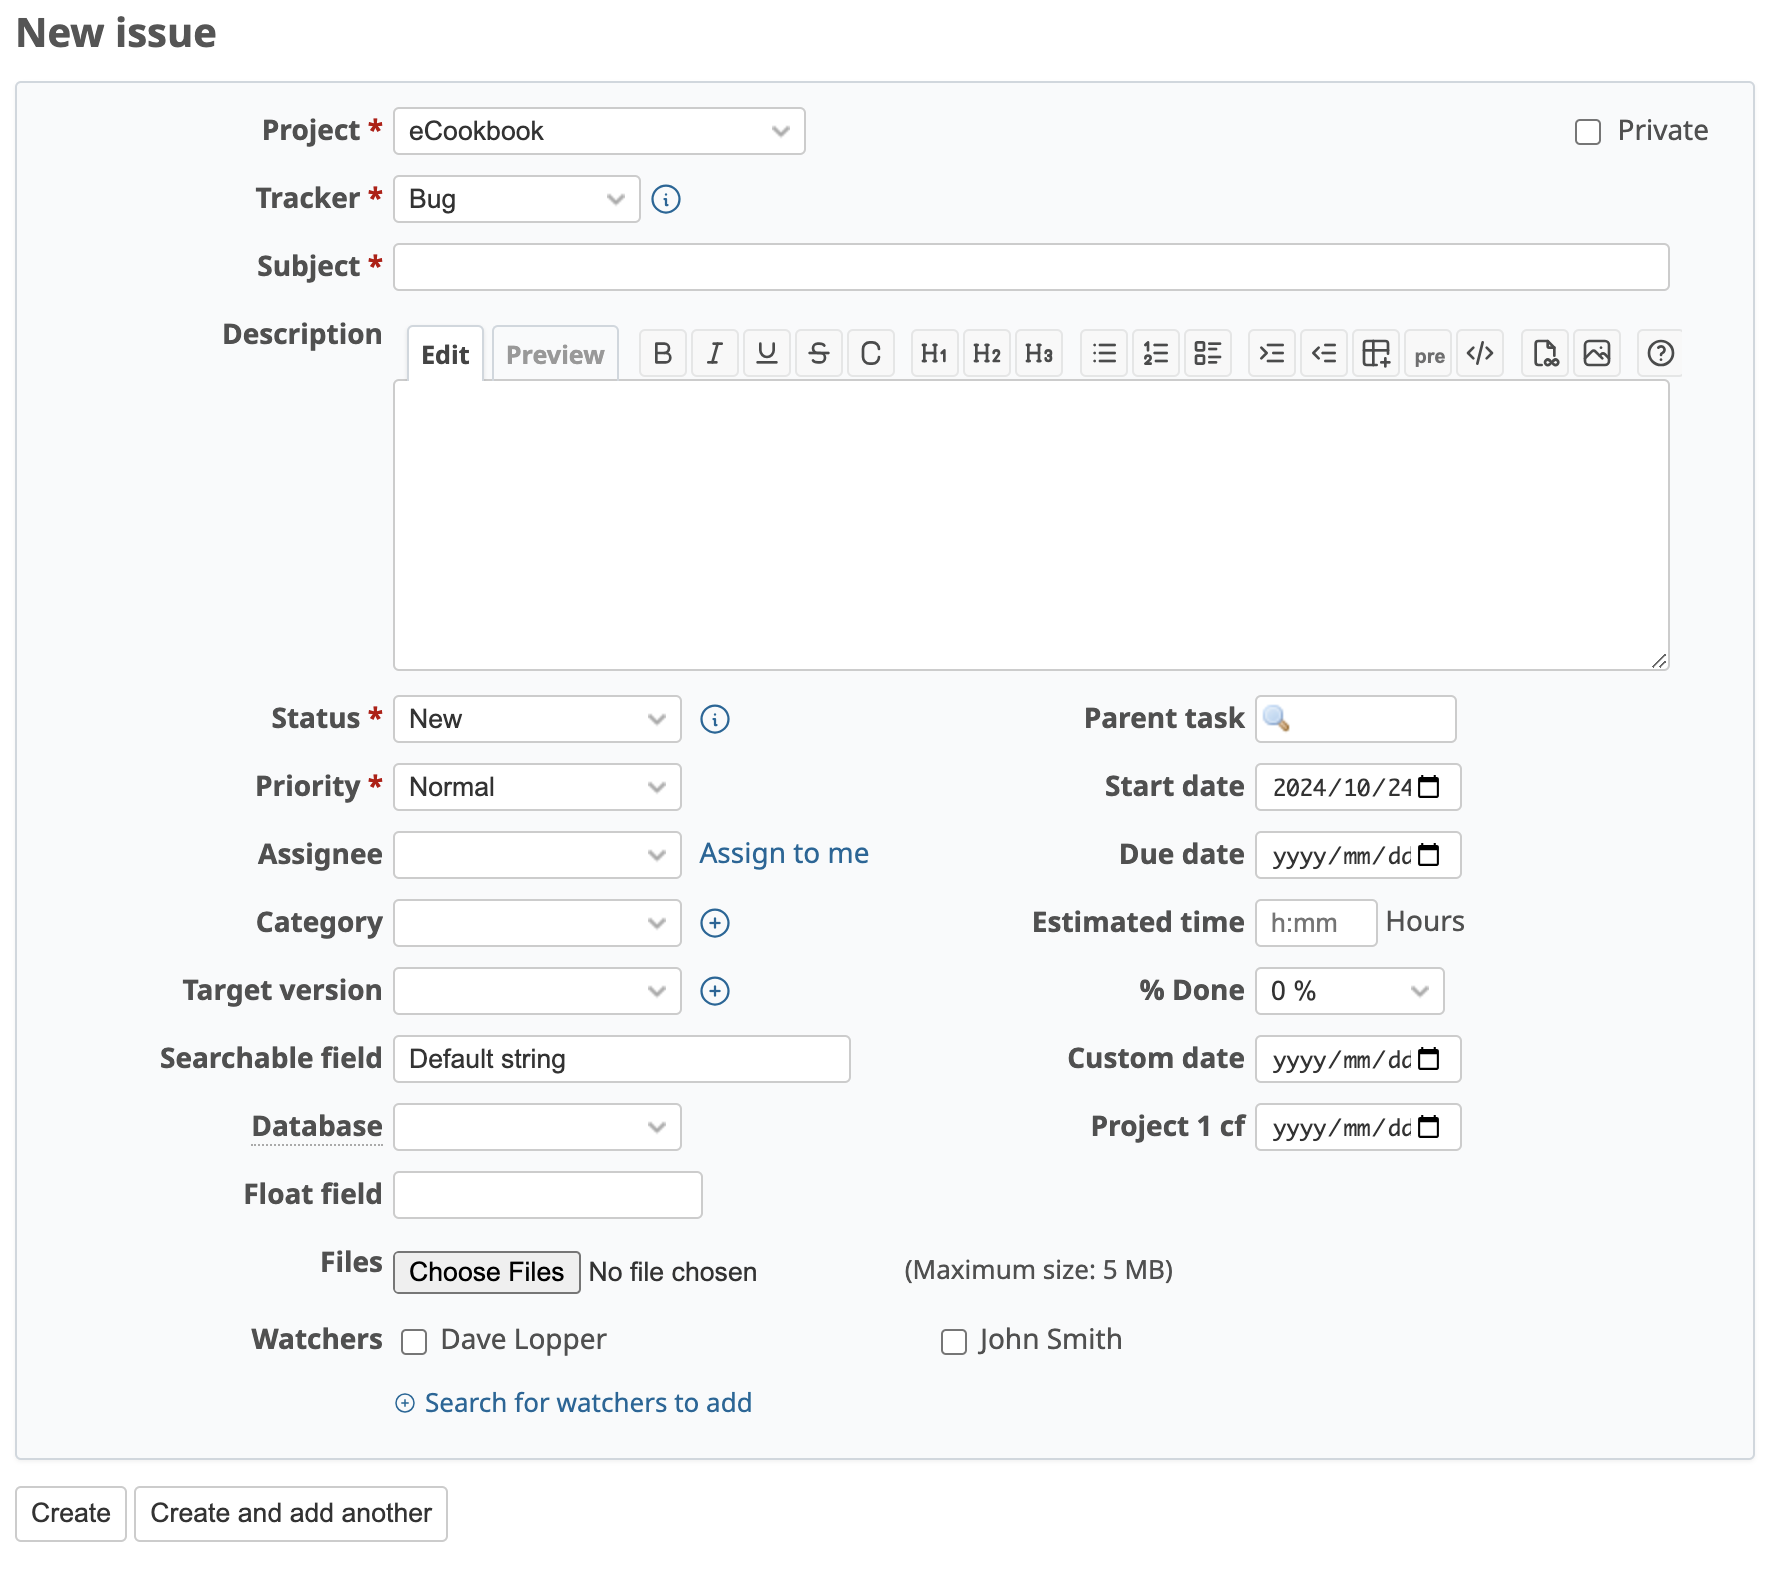Insert an image into the description

click(1596, 353)
